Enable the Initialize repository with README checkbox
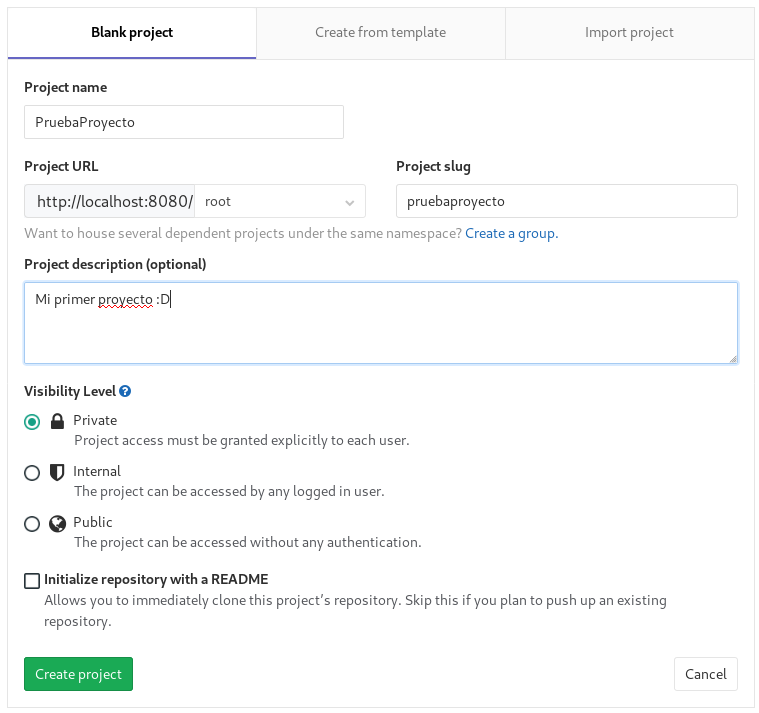This screenshot has height=713, width=759. (x=32, y=580)
